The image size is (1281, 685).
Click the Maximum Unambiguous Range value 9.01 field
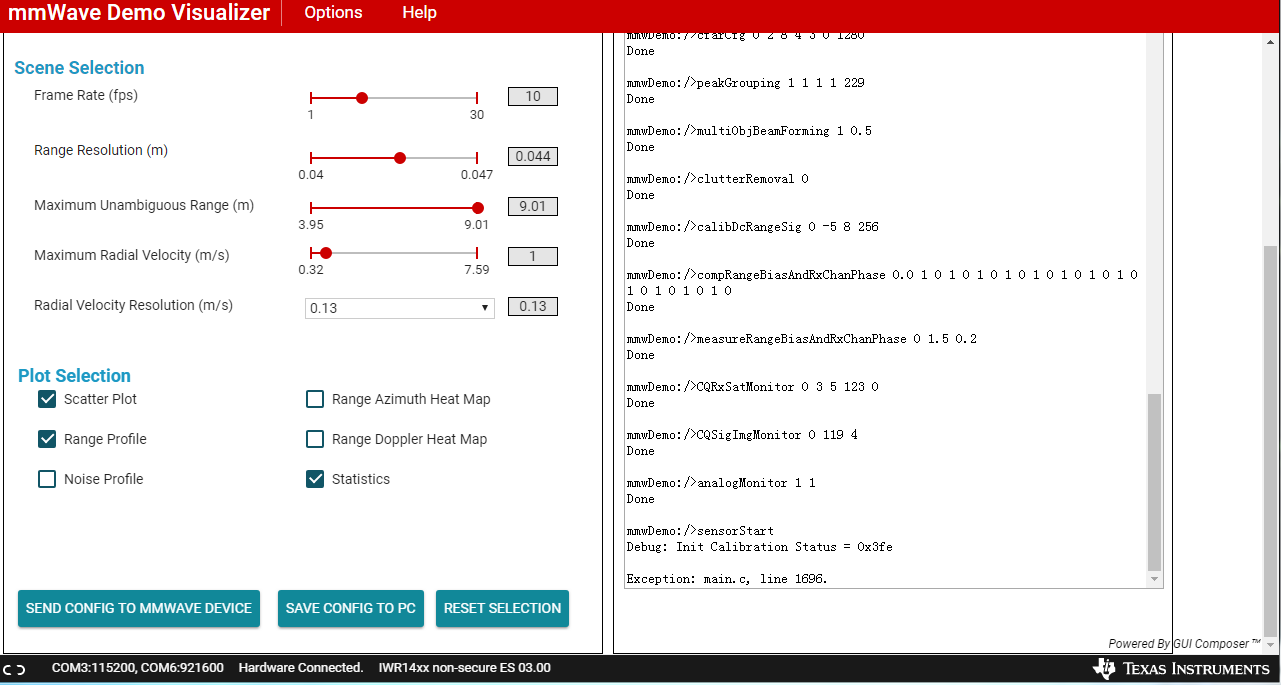tap(533, 207)
